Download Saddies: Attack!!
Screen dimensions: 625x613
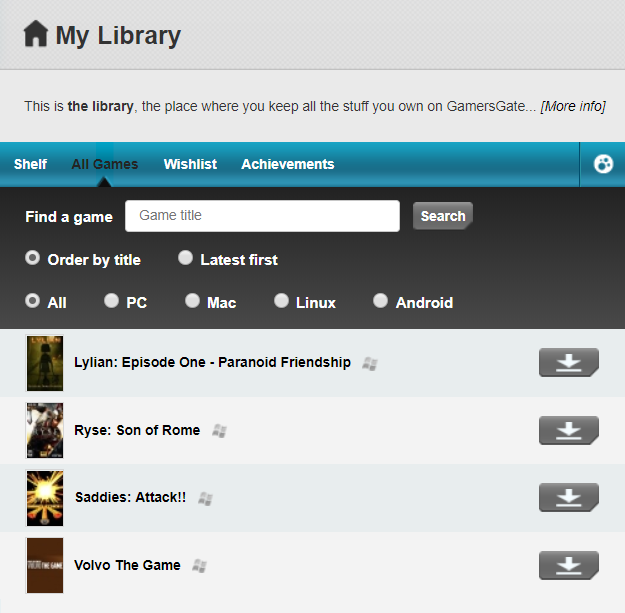568,497
